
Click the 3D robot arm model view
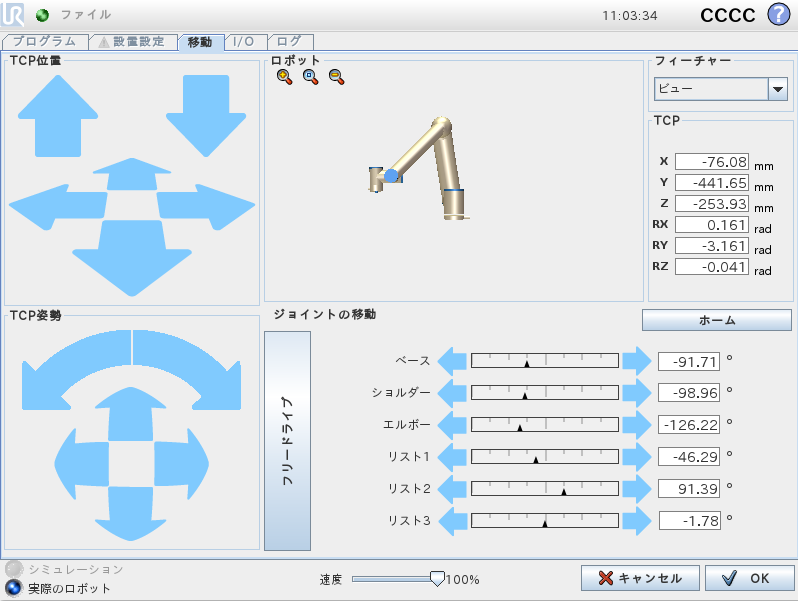(x=418, y=169)
